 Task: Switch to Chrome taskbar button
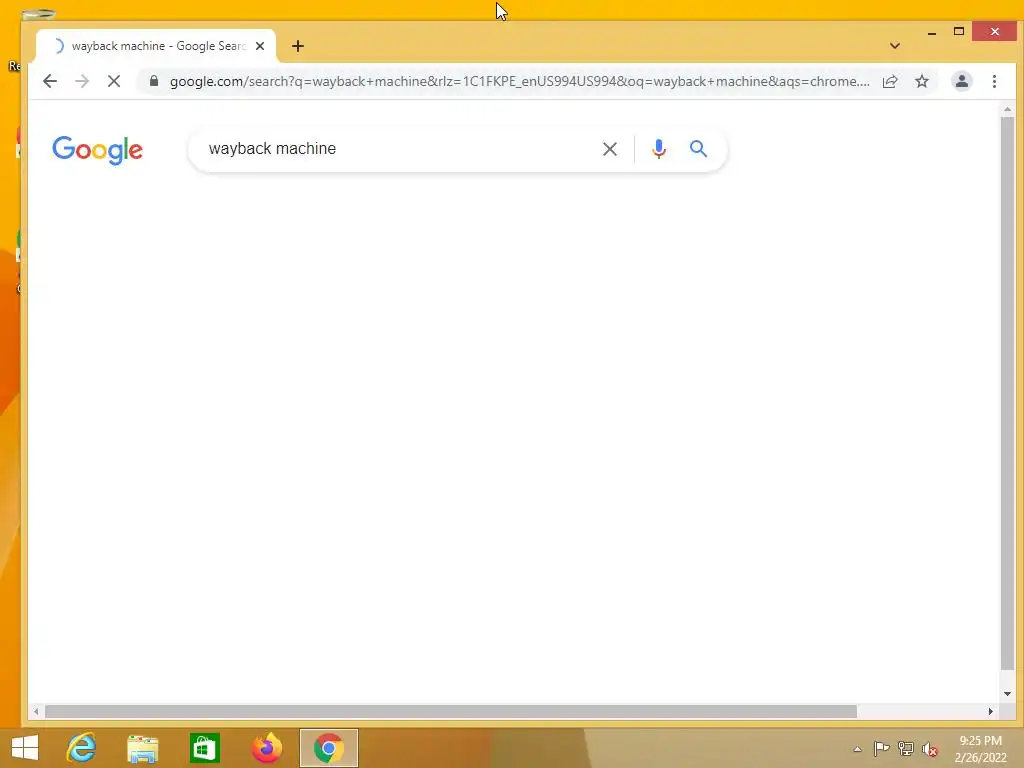(328, 748)
